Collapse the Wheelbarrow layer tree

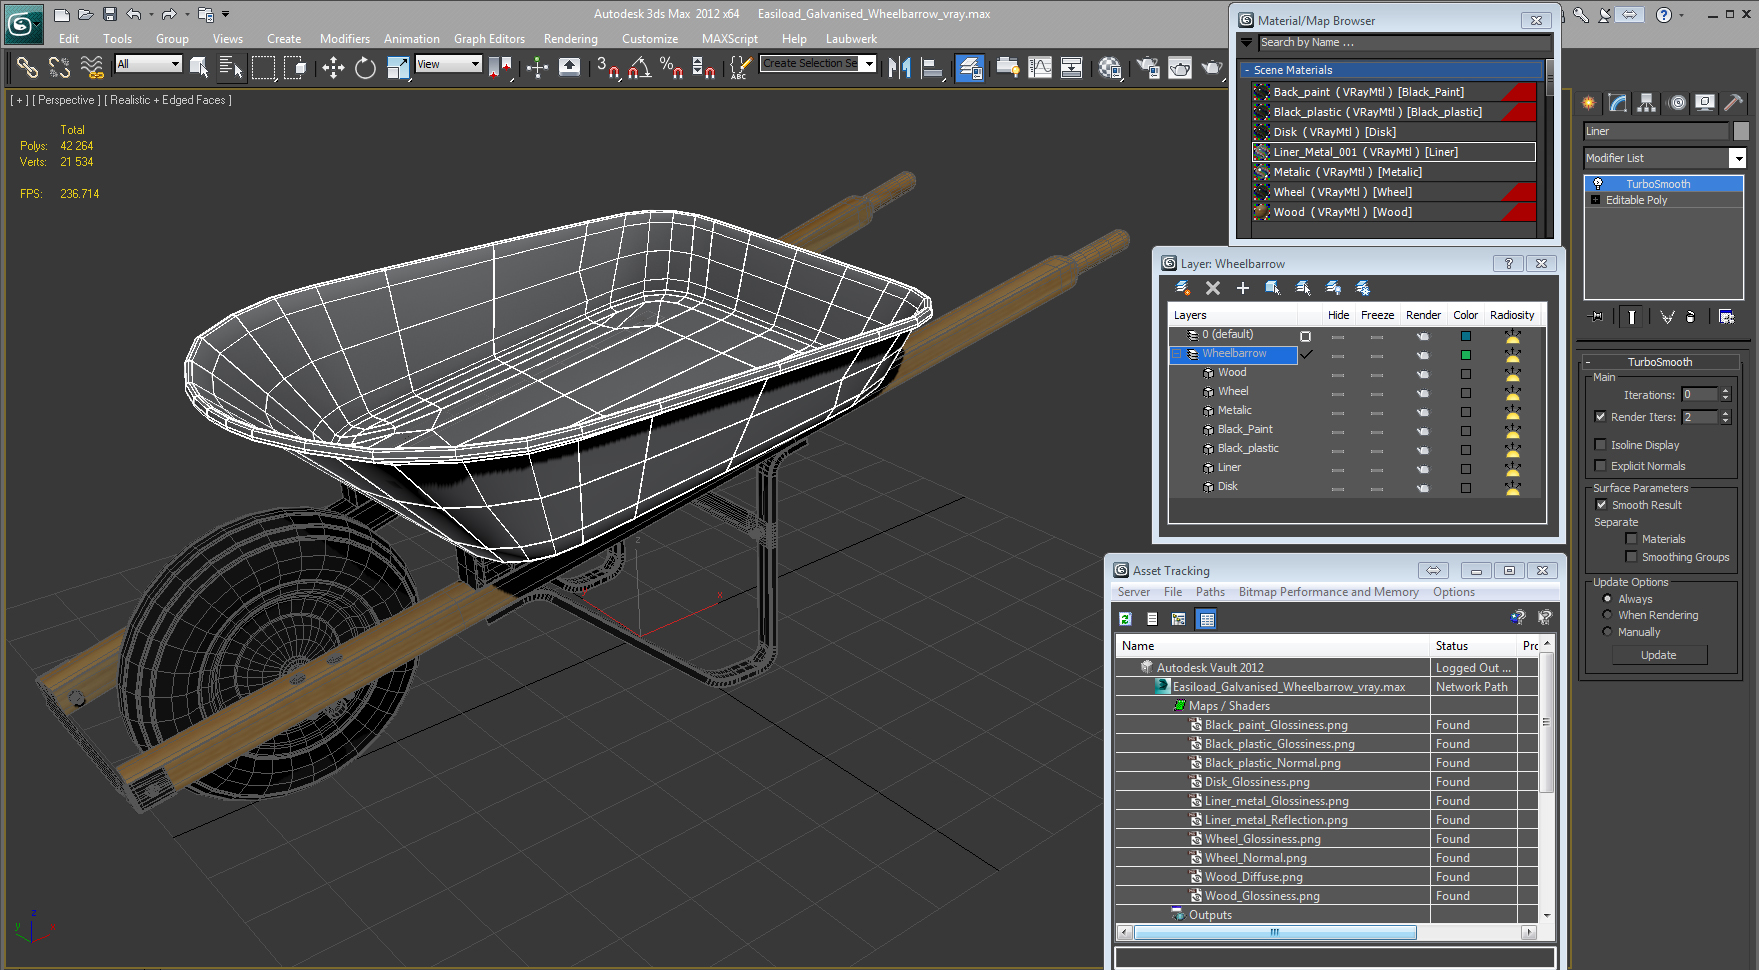tap(1177, 354)
